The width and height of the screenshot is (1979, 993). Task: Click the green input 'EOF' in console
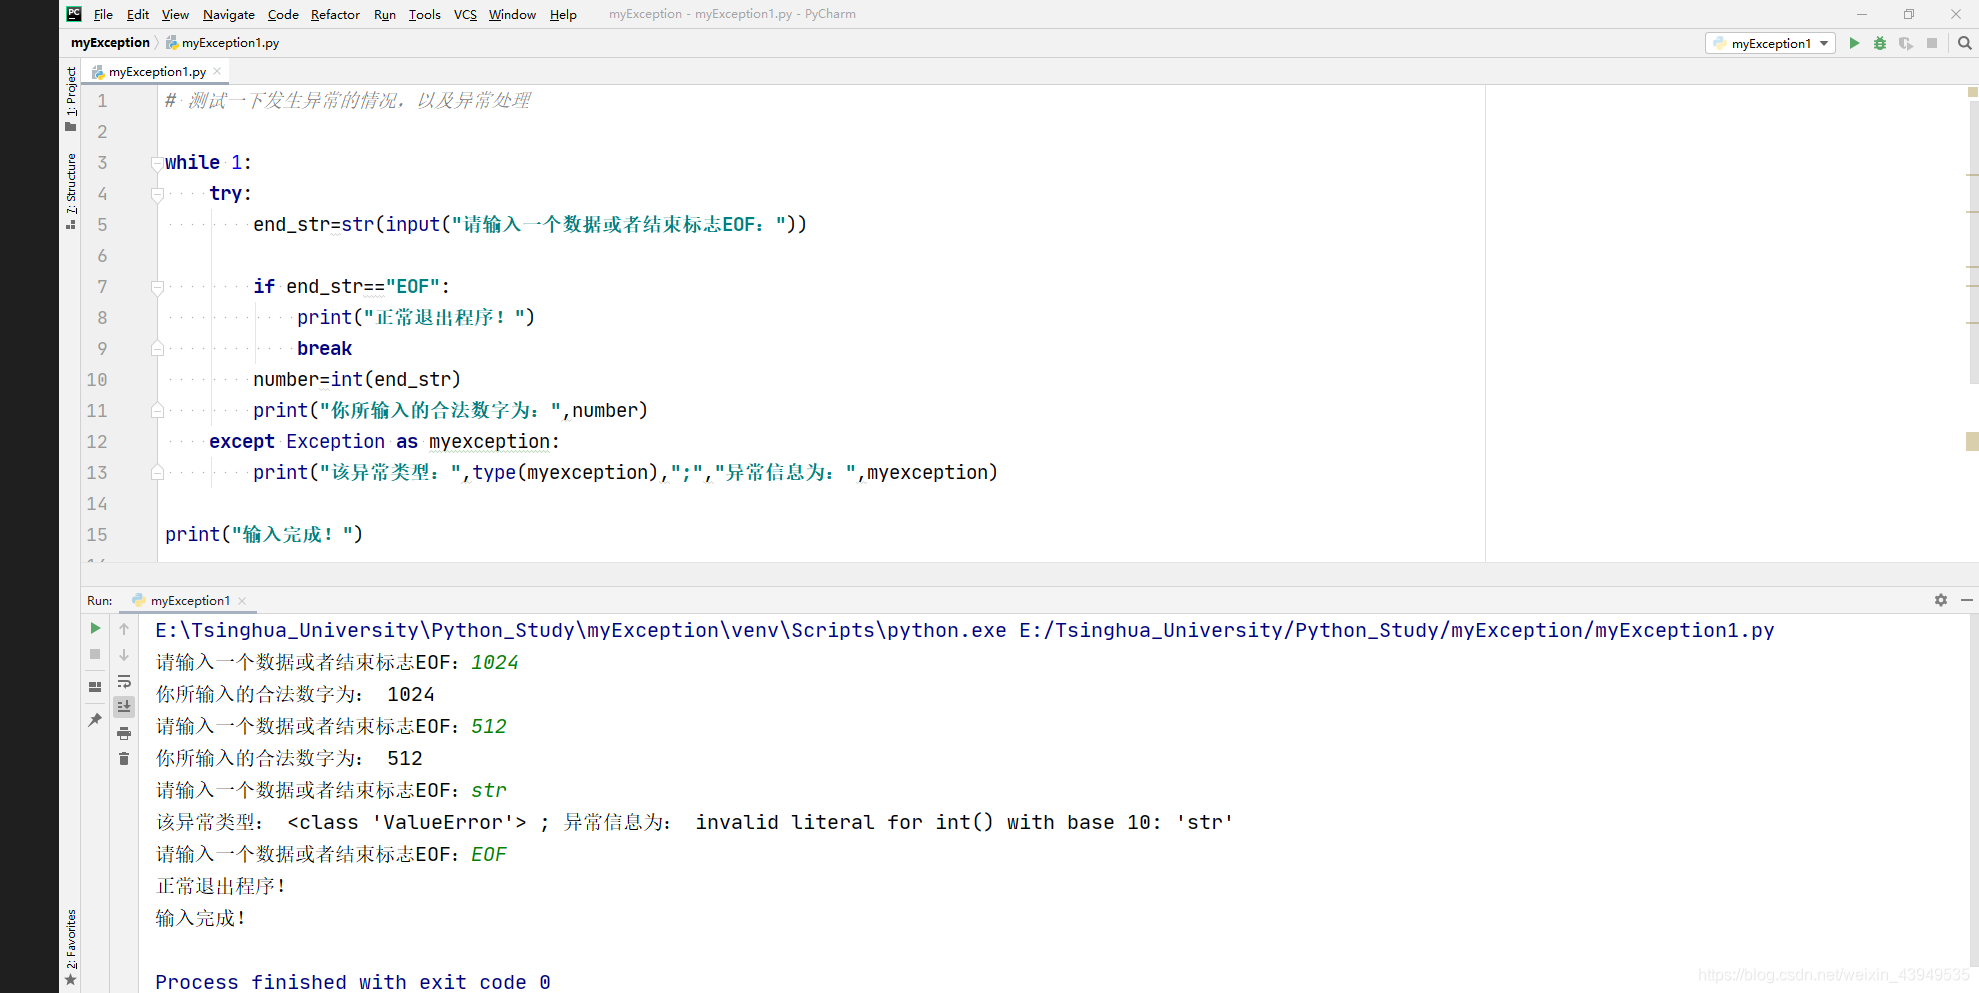tap(489, 854)
